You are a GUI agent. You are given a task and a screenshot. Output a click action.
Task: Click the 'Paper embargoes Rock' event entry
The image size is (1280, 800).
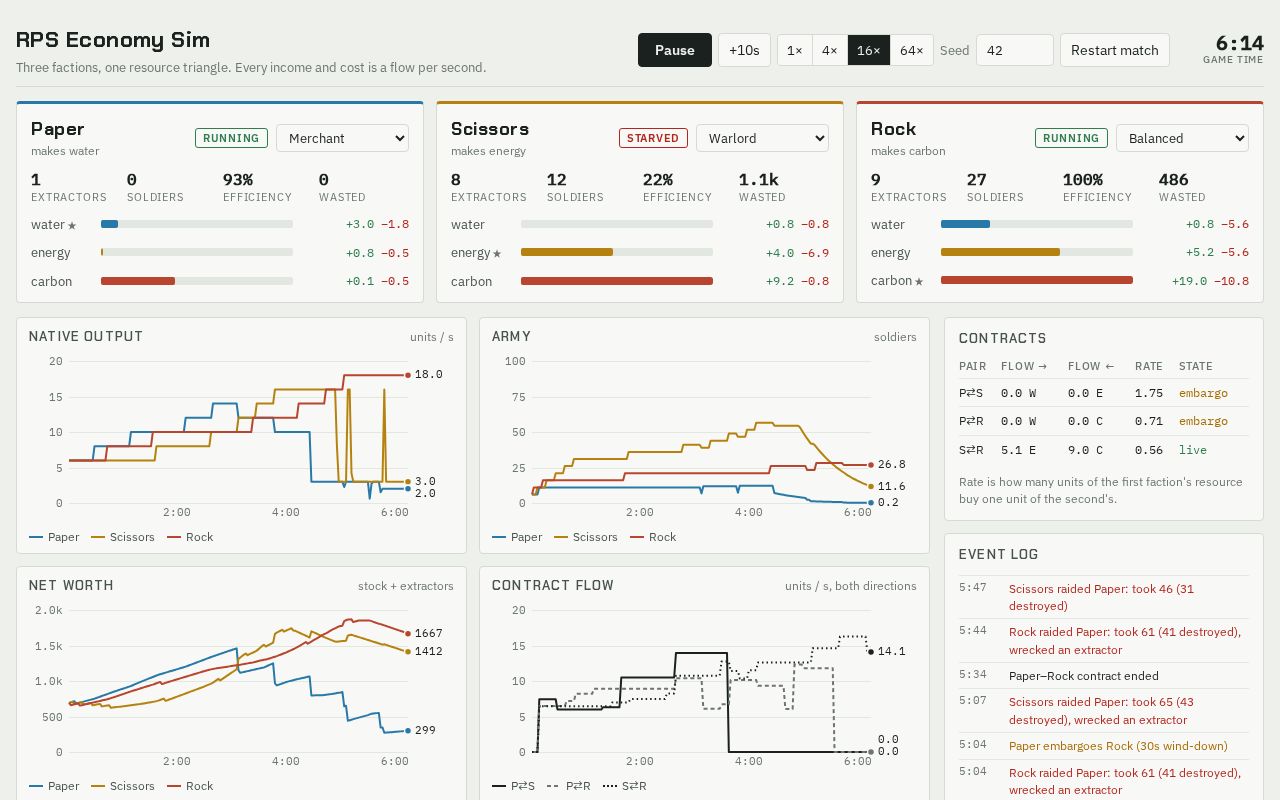click(x=1104, y=746)
